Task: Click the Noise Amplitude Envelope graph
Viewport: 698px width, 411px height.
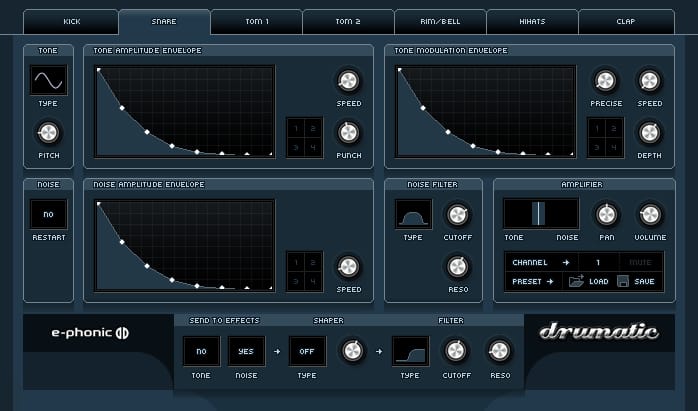Action: (185, 246)
